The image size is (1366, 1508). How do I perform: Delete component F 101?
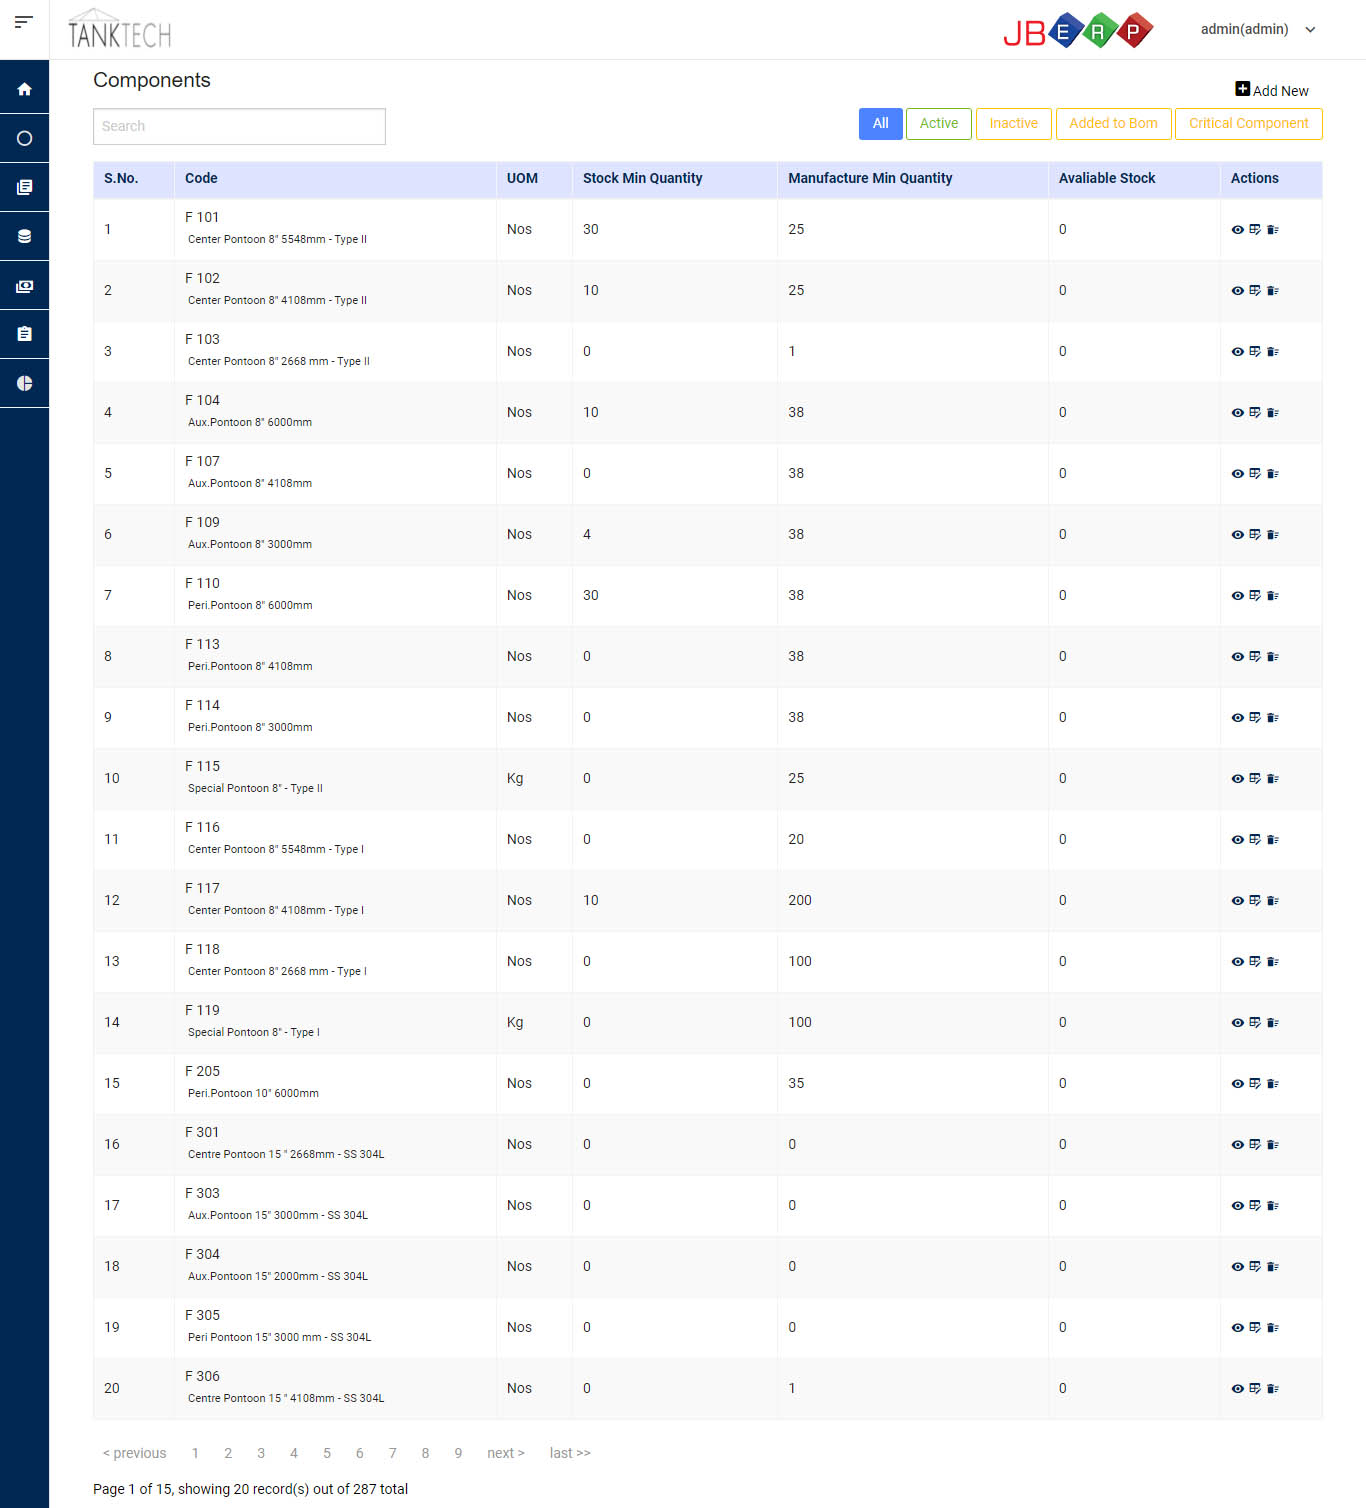pos(1273,229)
